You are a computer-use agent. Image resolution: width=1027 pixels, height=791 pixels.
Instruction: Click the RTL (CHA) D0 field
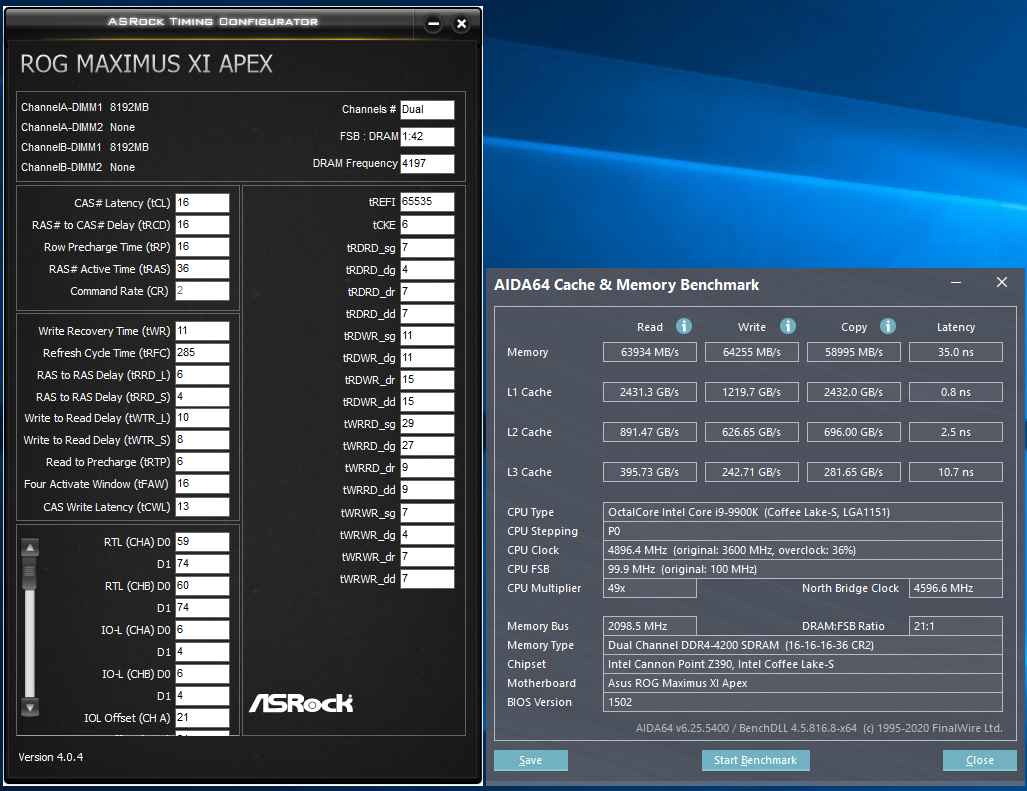point(202,542)
